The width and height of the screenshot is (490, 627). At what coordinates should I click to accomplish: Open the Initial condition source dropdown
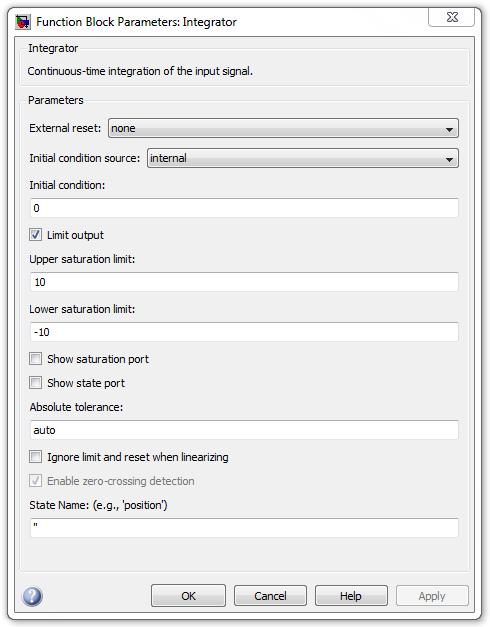point(303,158)
